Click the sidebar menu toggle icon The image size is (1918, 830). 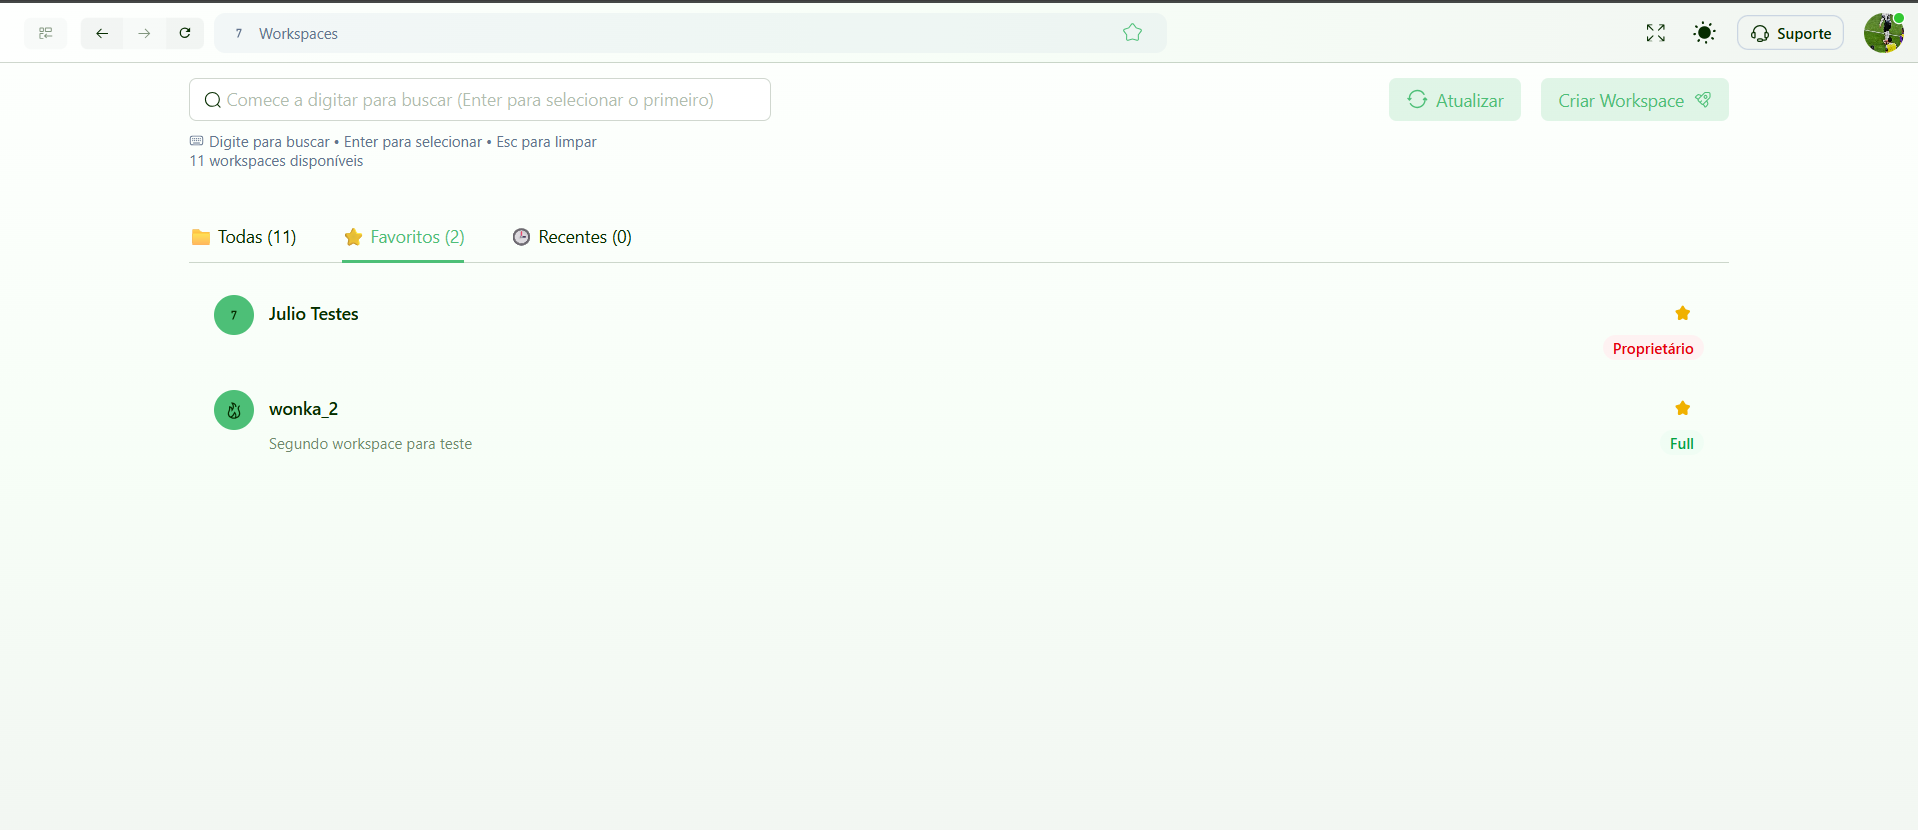pyautogui.click(x=46, y=33)
